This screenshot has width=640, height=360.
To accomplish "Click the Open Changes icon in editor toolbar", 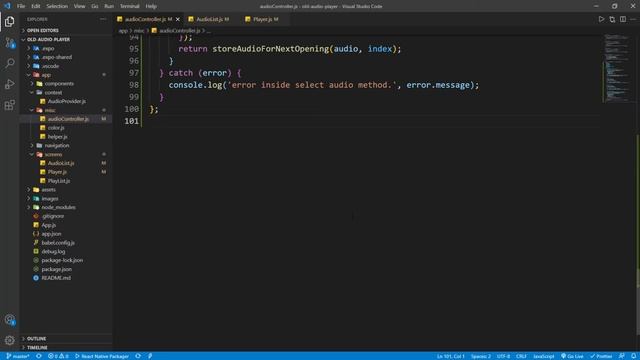I will pos(612,19).
